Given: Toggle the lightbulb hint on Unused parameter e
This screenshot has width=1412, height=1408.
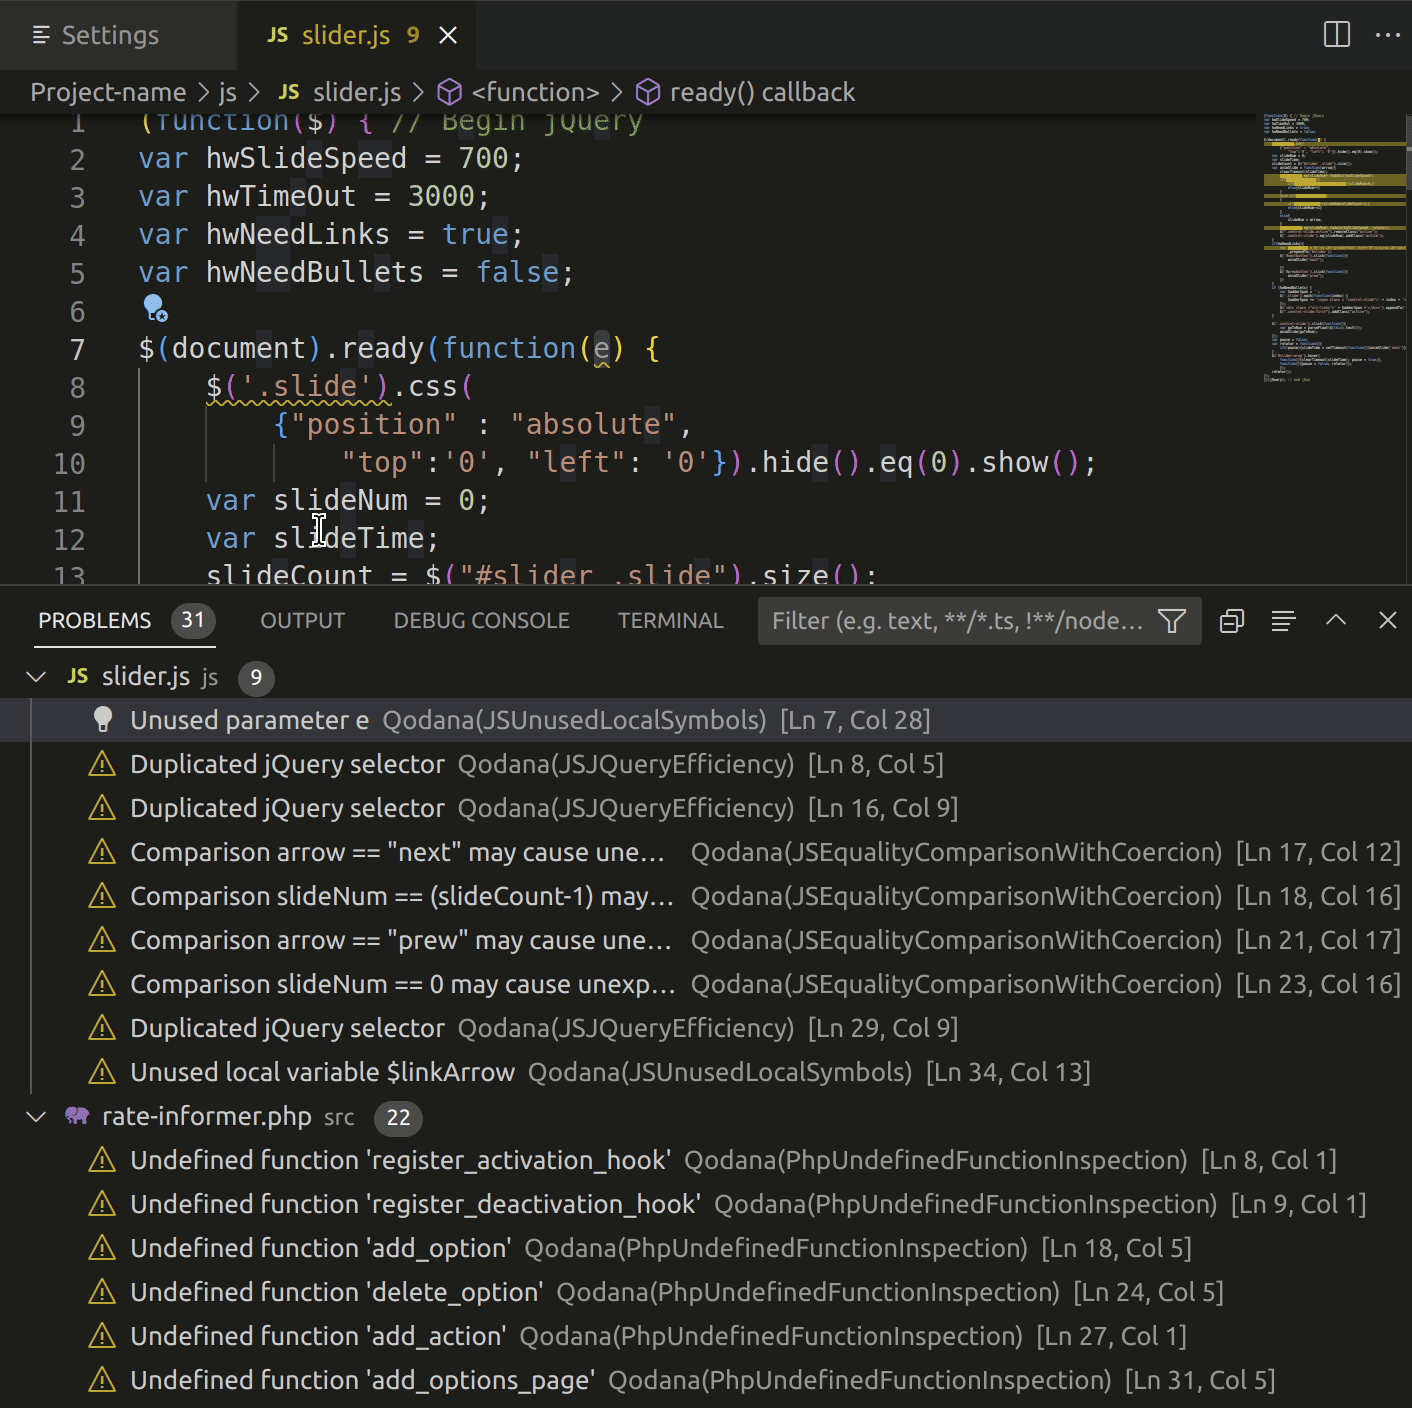Looking at the screenshot, I should 105,719.
